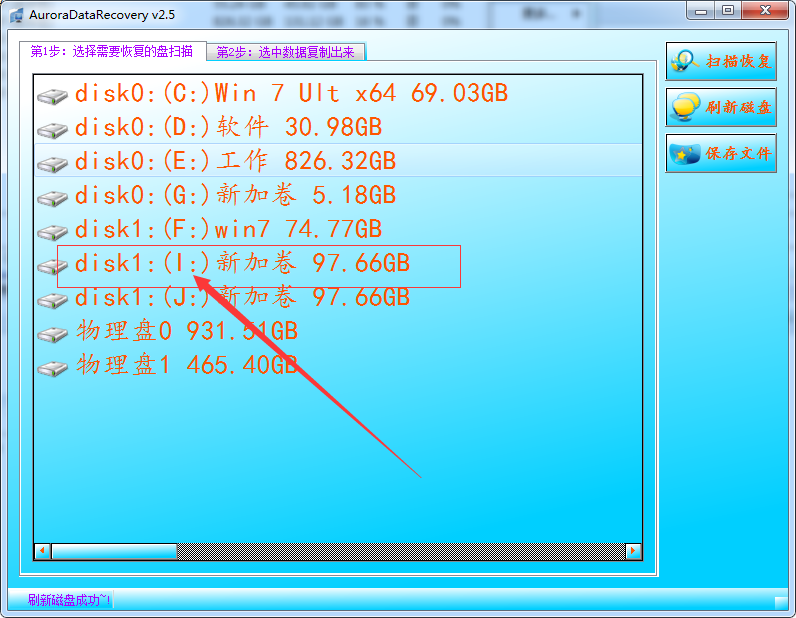Click the 扫描恢复 scan recover button
Screen dimensions: 796x618
point(721,61)
